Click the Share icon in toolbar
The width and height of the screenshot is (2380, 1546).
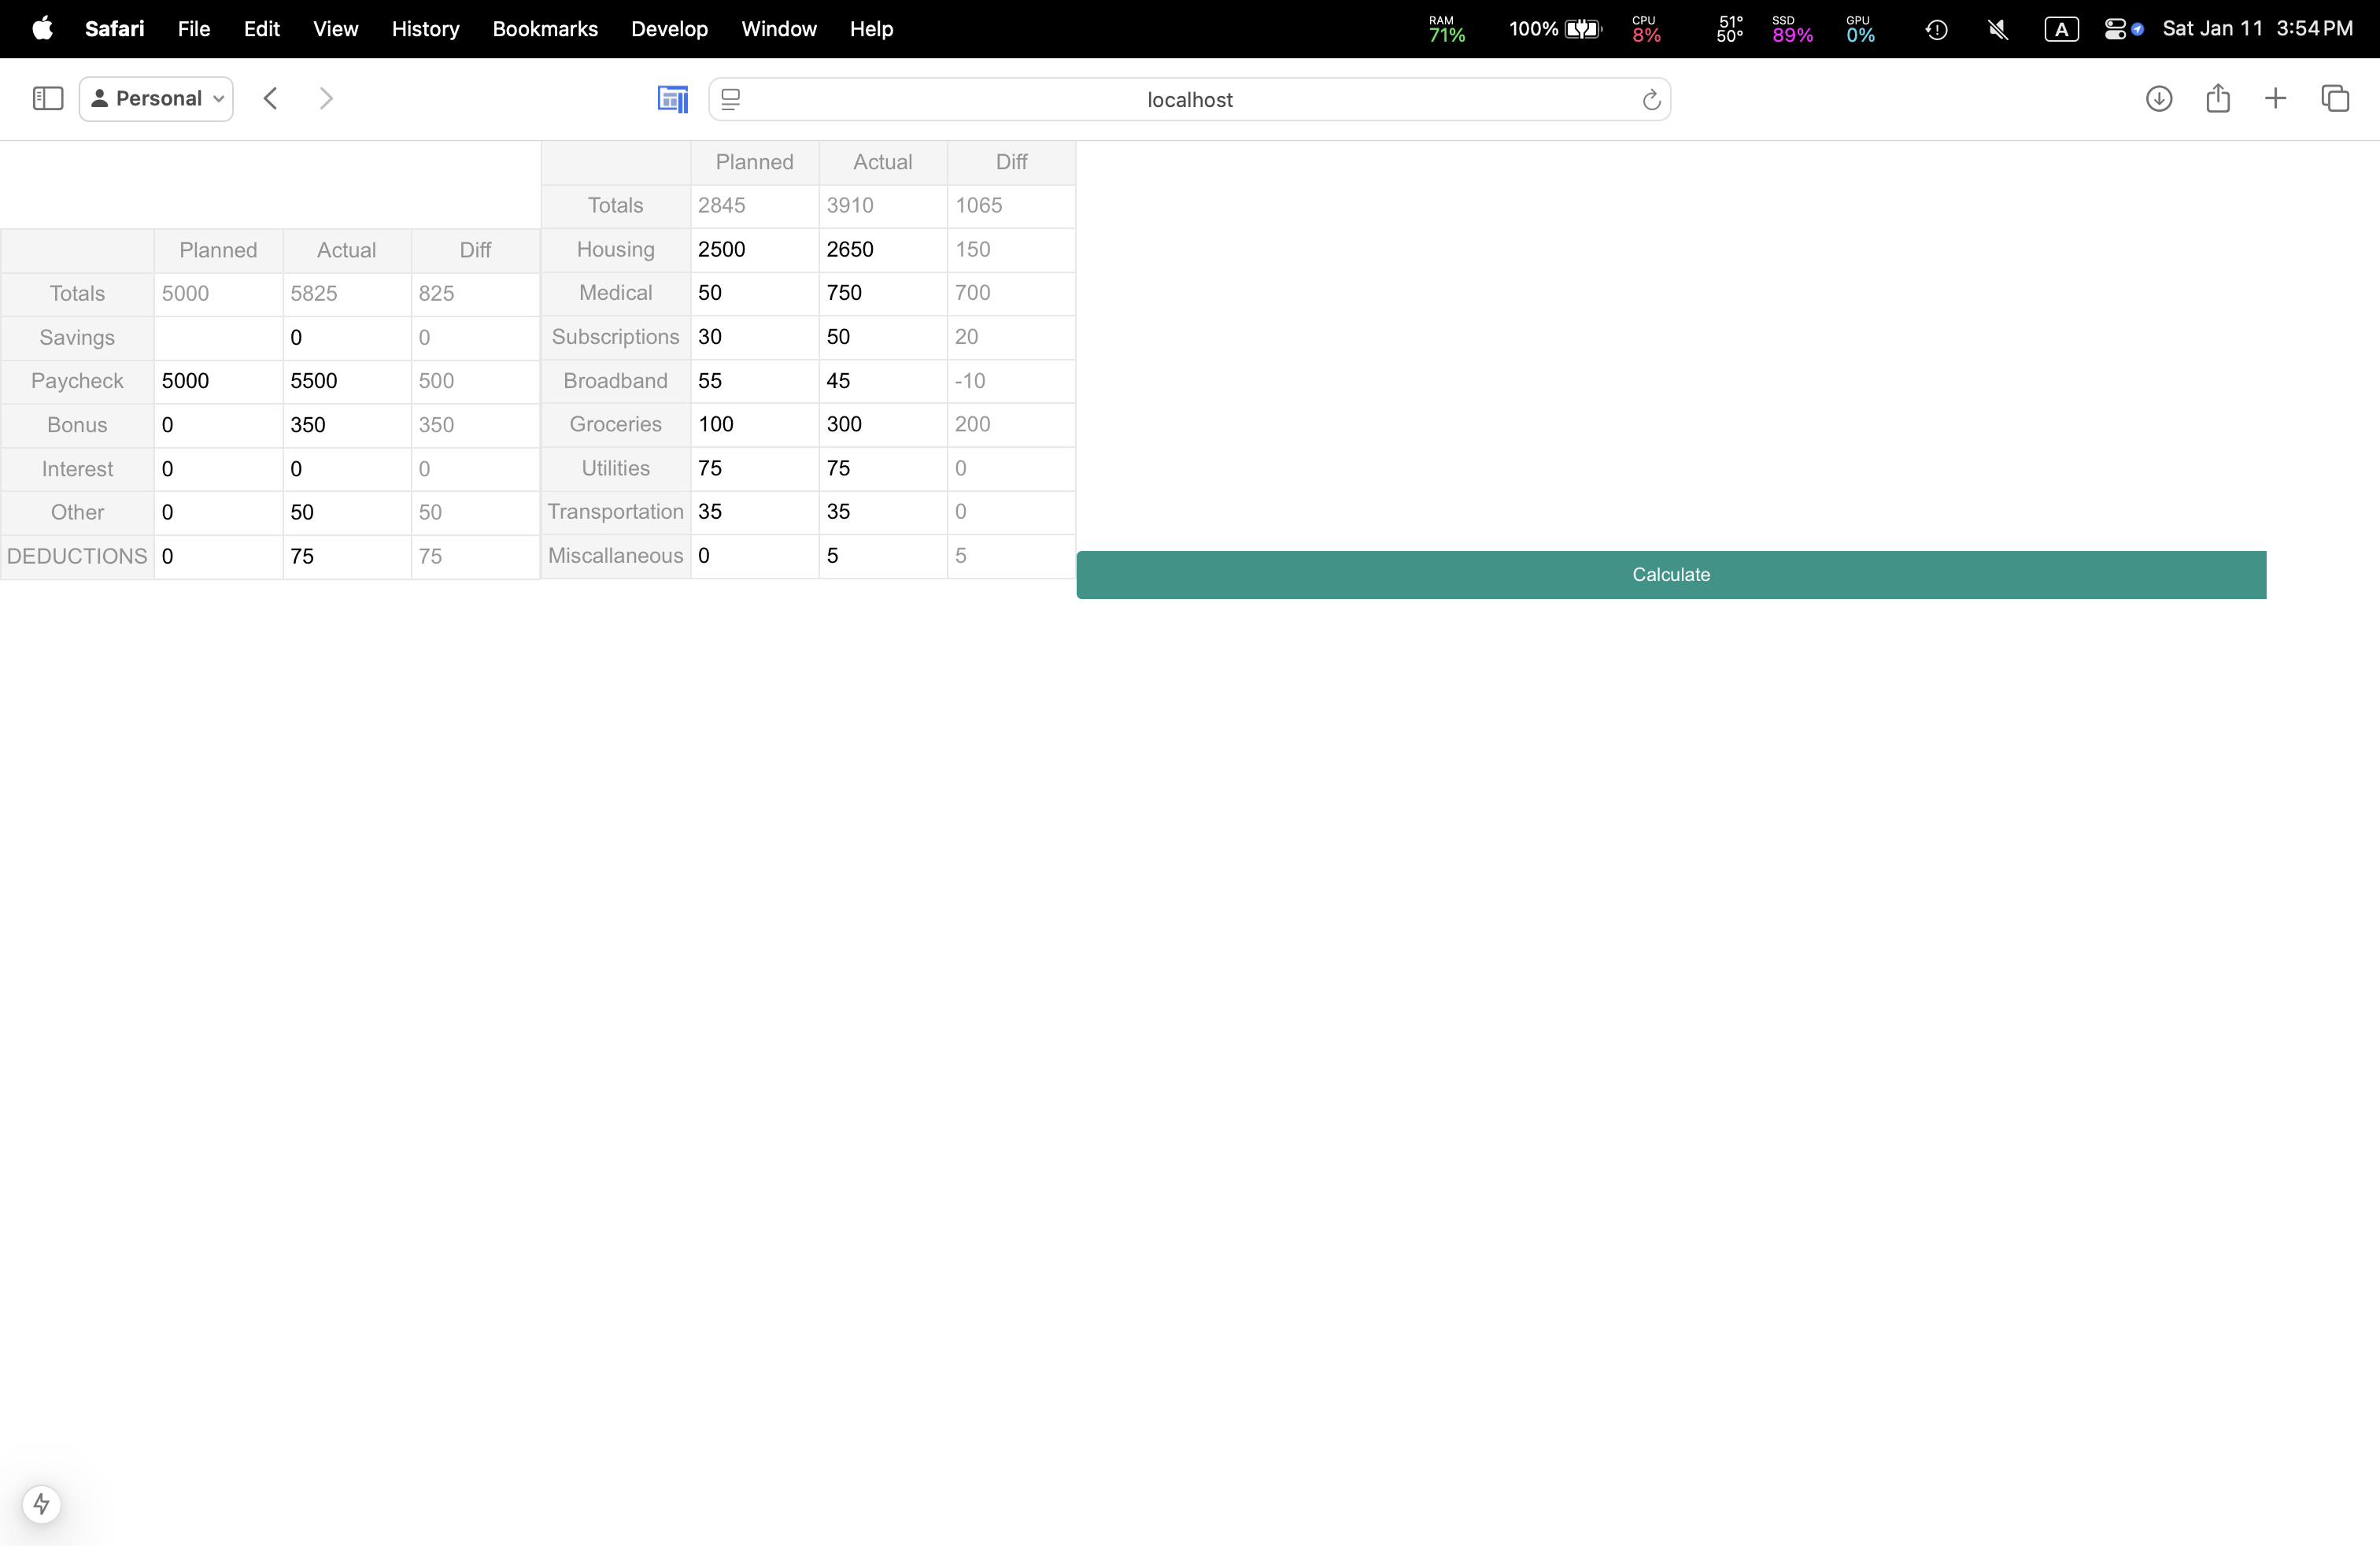[x=2217, y=98]
